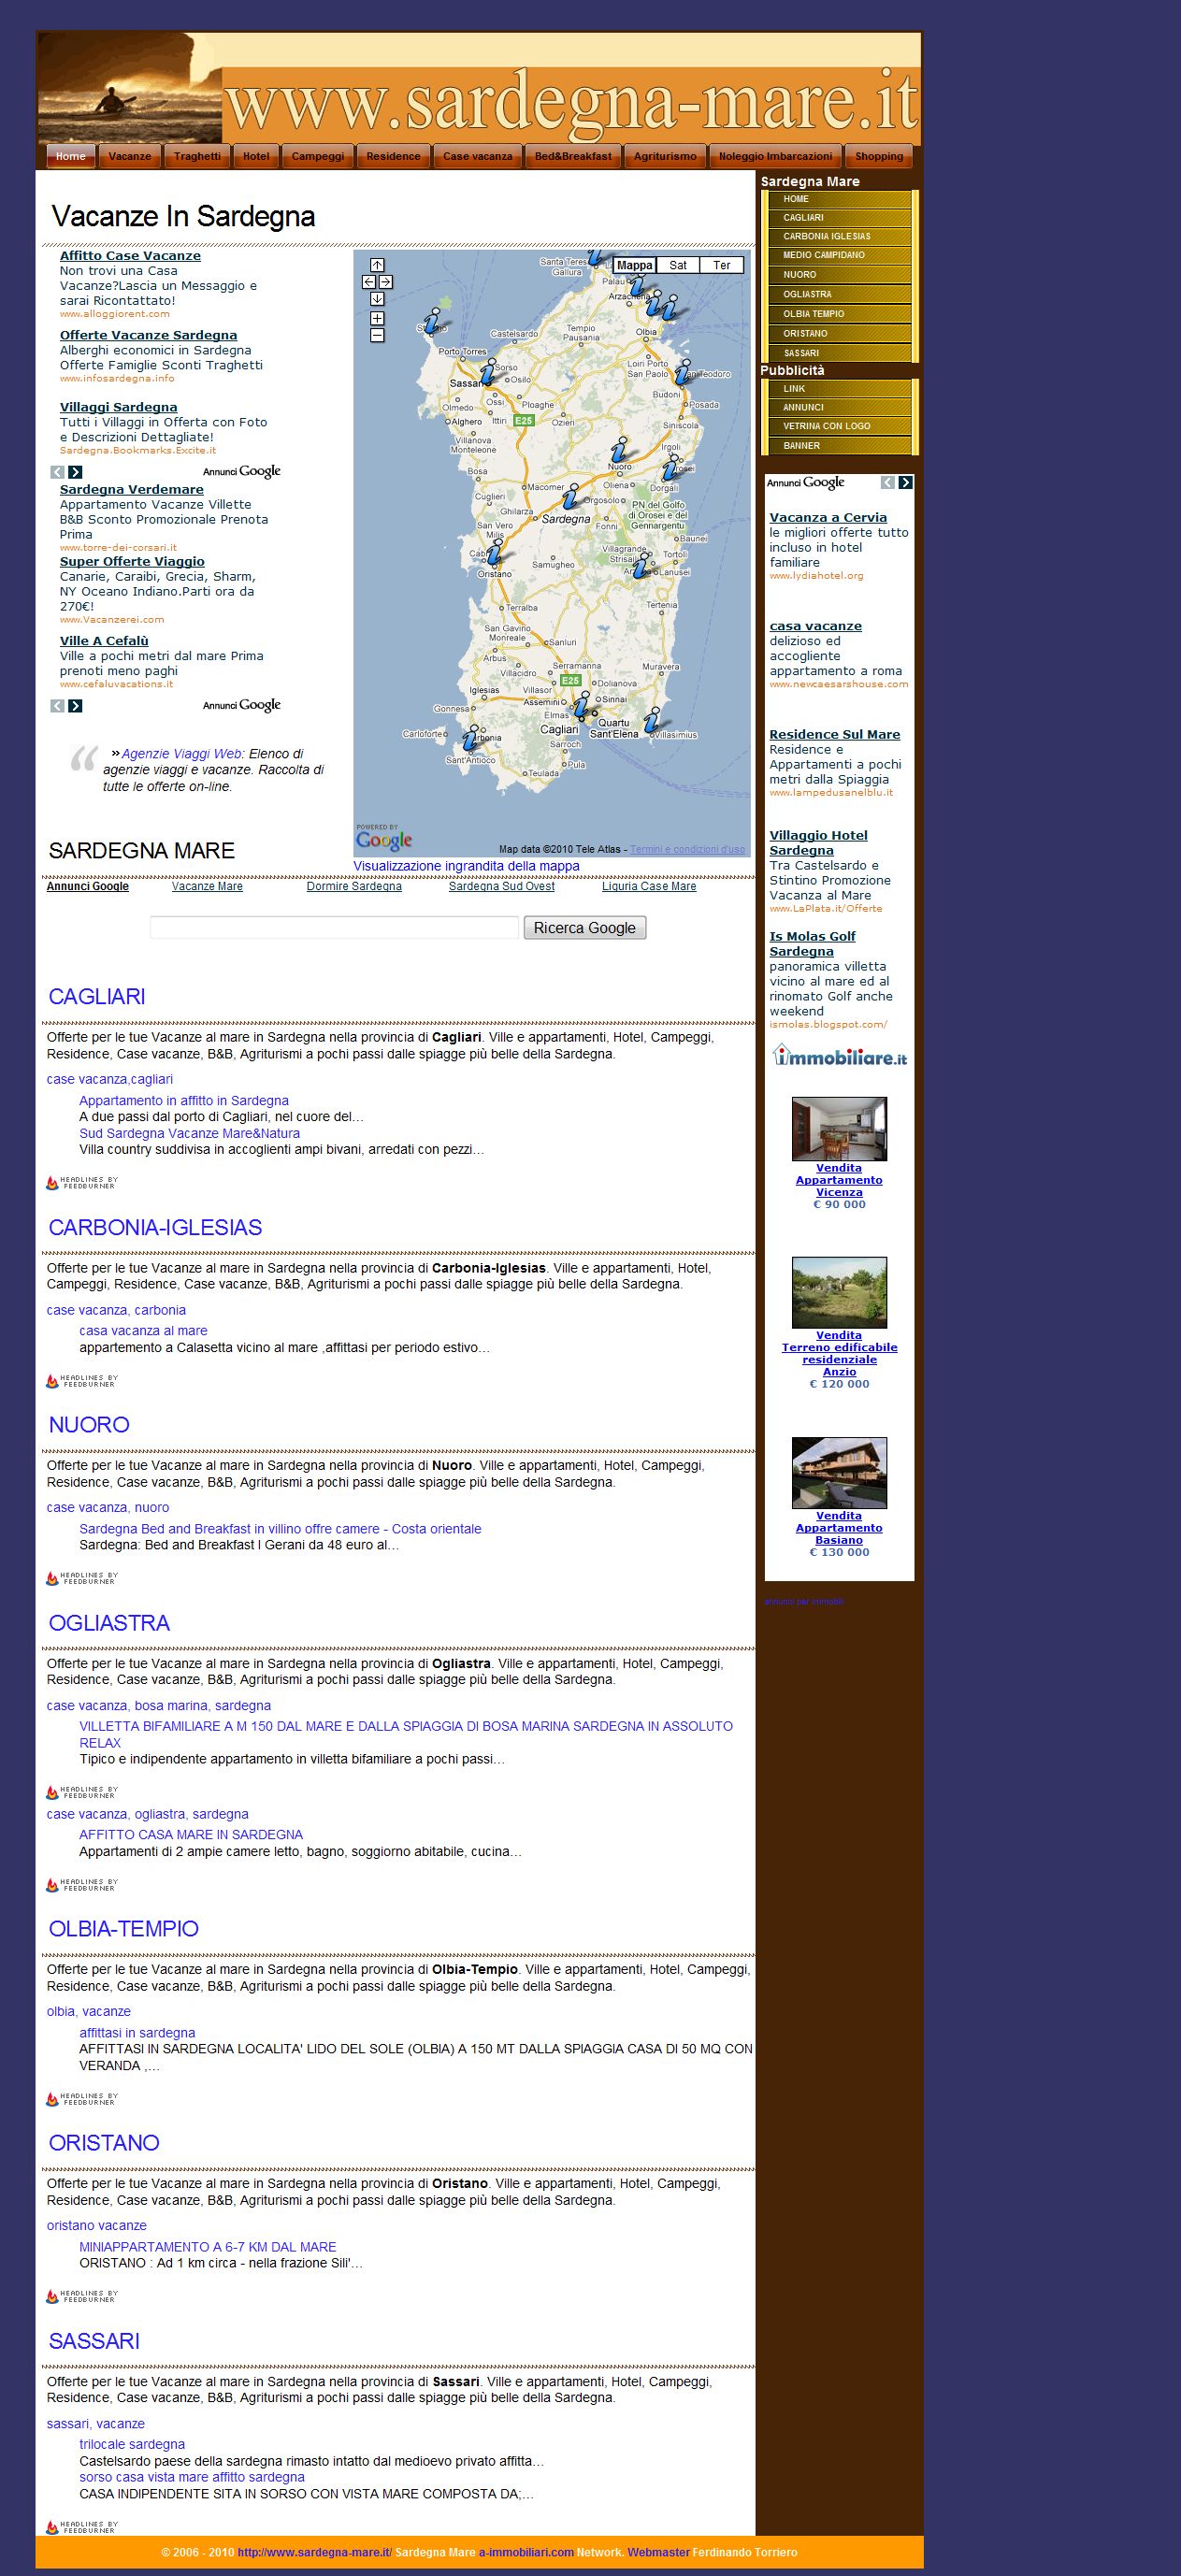Image resolution: width=1181 pixels, height=2576 pixels.
Task: Click the info marker near Oristano on map
Action: tap(494, 551)
